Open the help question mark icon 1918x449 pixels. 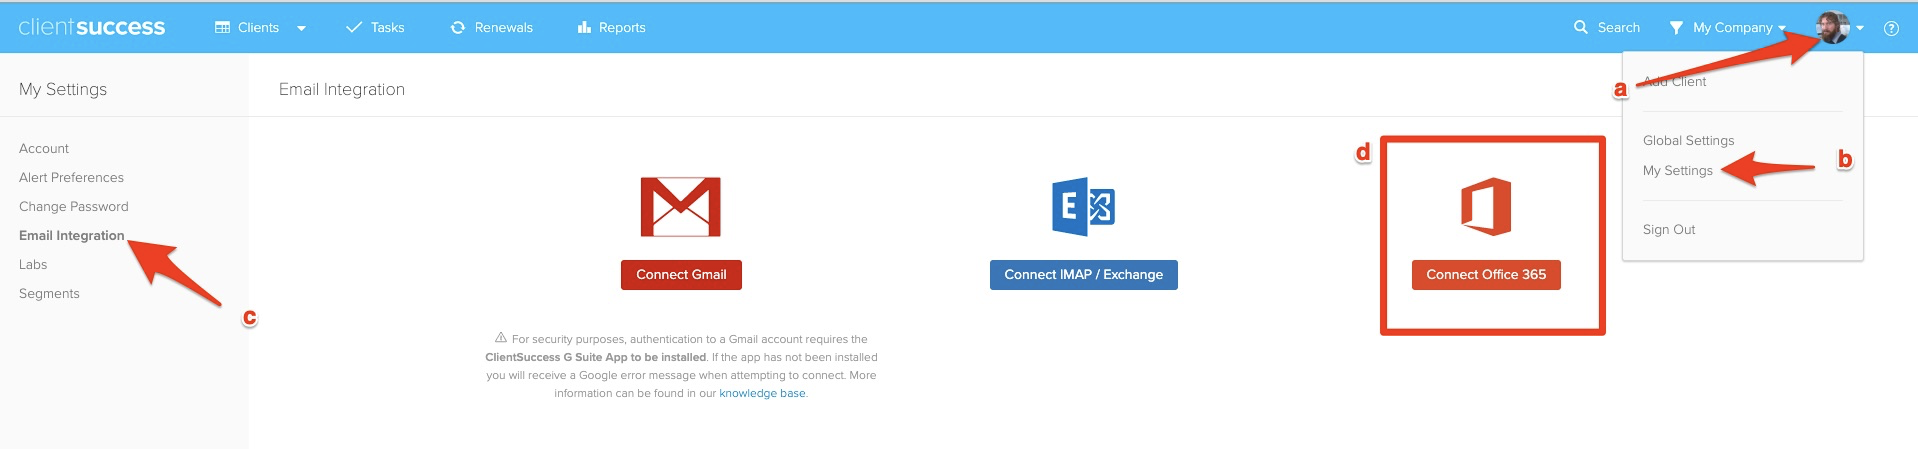(1891, 28)
